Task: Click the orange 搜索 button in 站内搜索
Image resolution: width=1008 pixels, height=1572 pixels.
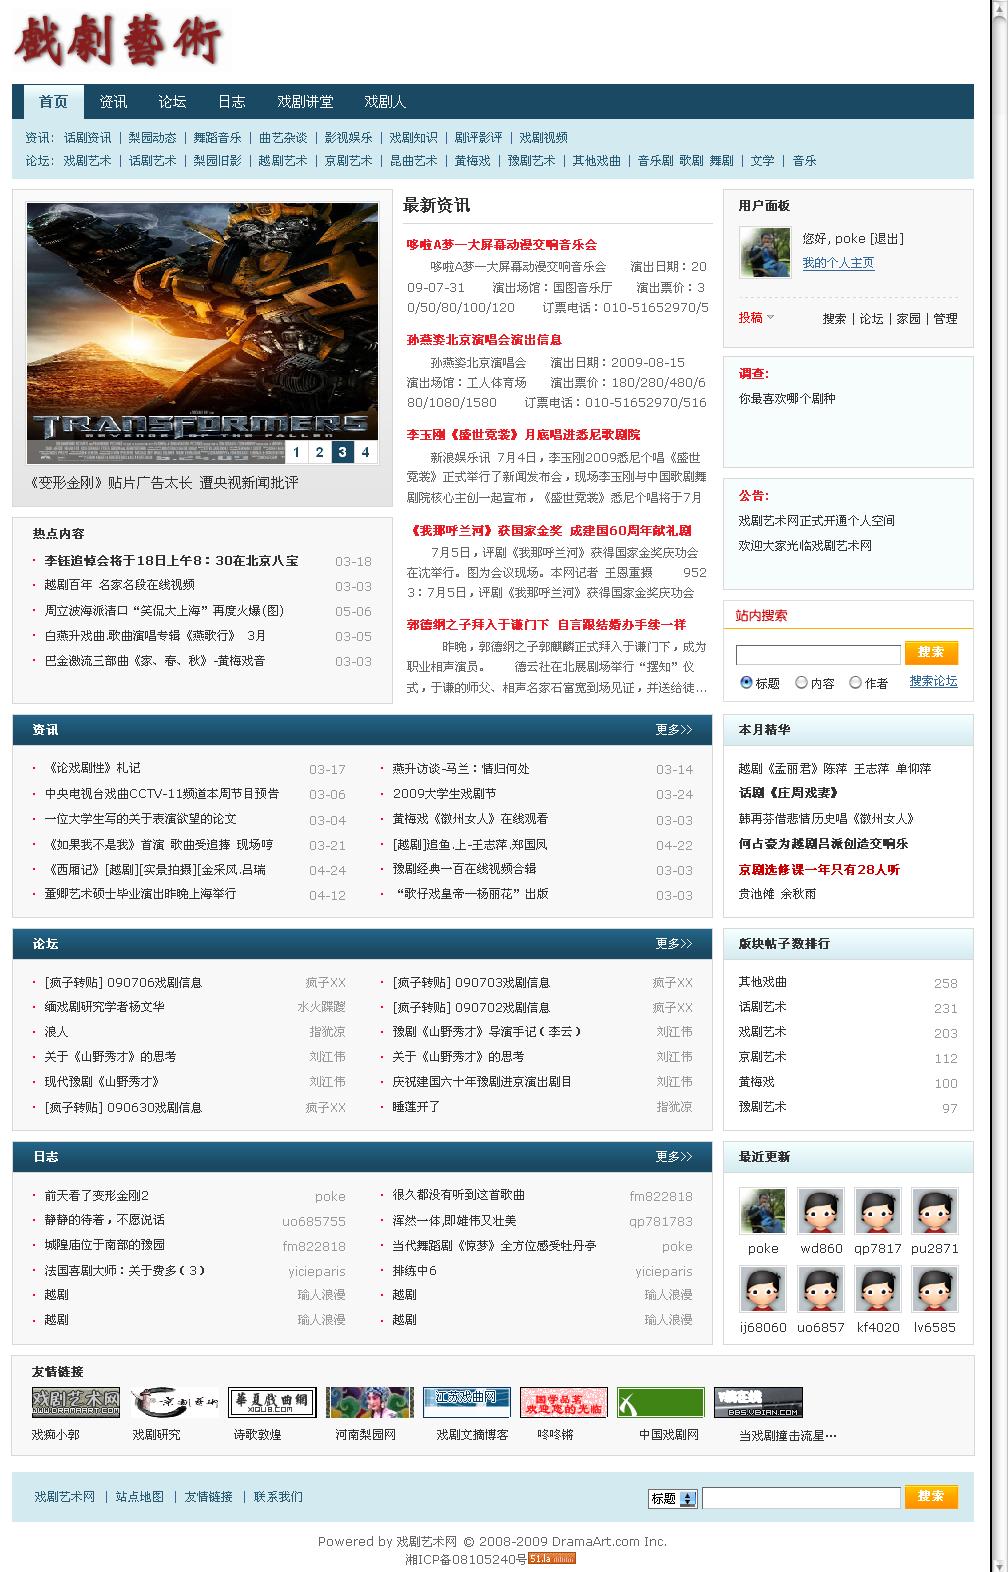Action: pos(931,652)
